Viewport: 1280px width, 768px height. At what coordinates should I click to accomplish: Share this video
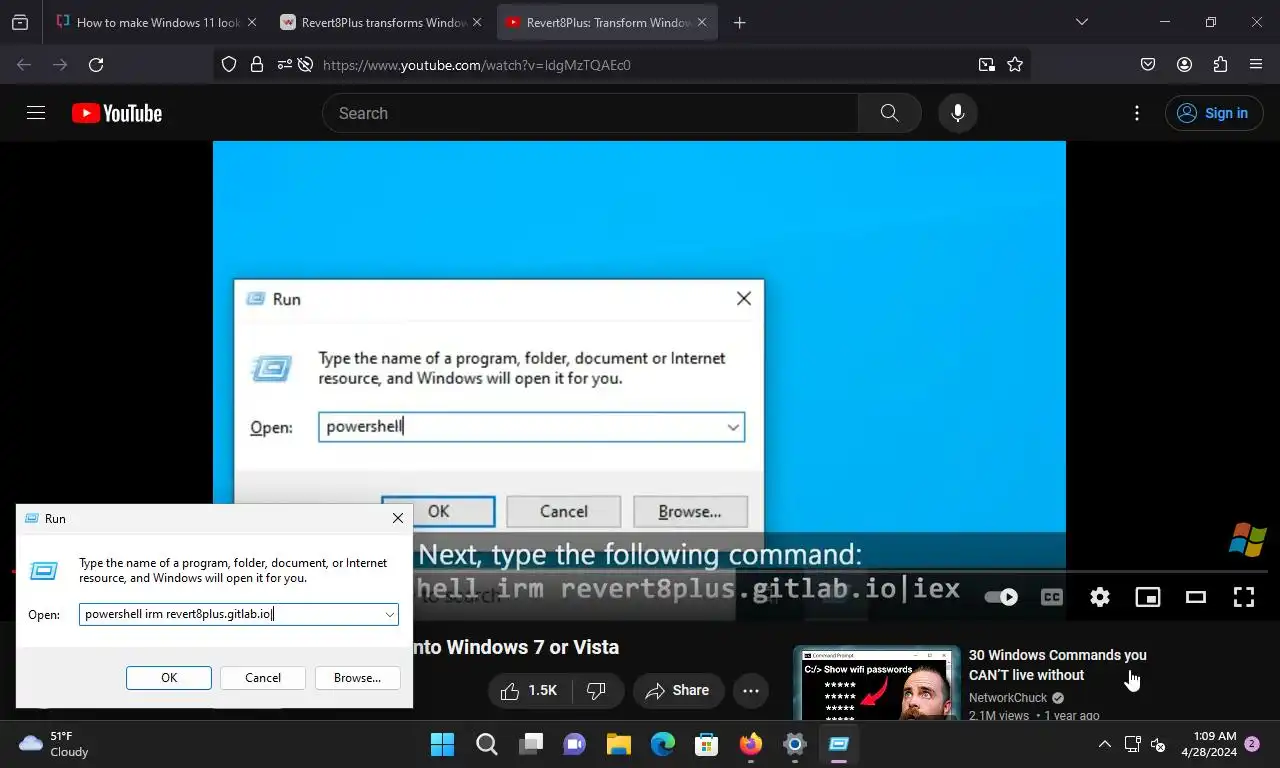(x=678, y=690)
